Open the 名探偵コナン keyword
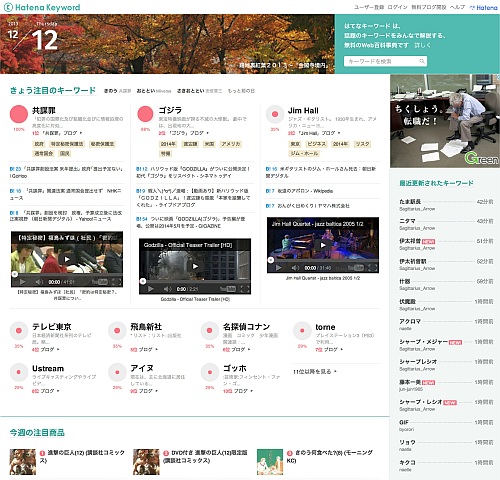 coord(246,327)
